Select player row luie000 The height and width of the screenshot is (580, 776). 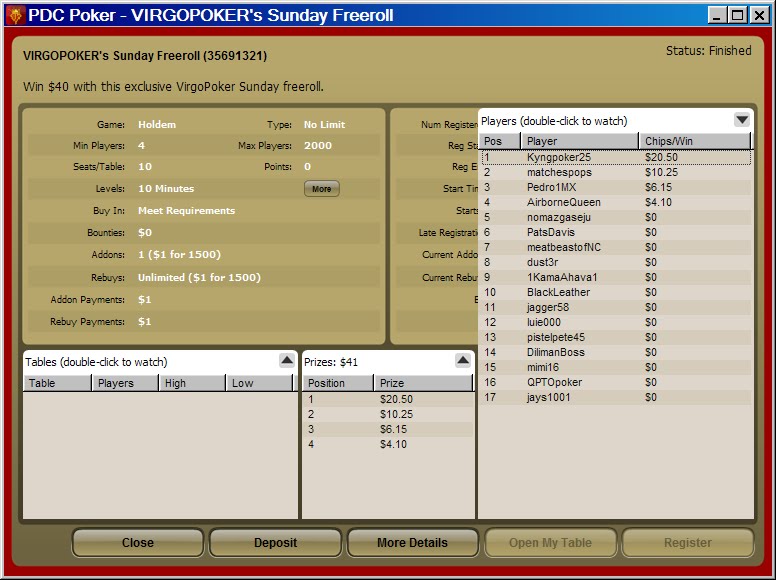616,322
